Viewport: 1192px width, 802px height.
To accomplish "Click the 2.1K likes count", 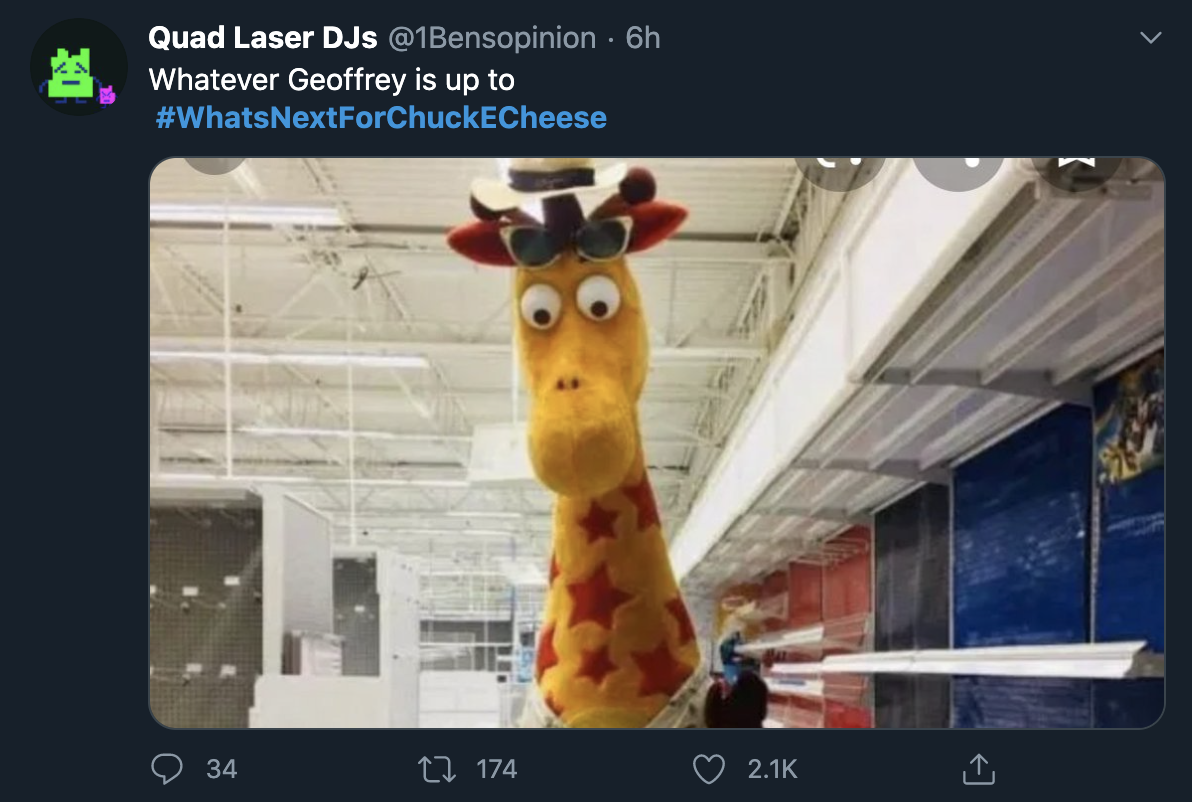I will point(772,769).
